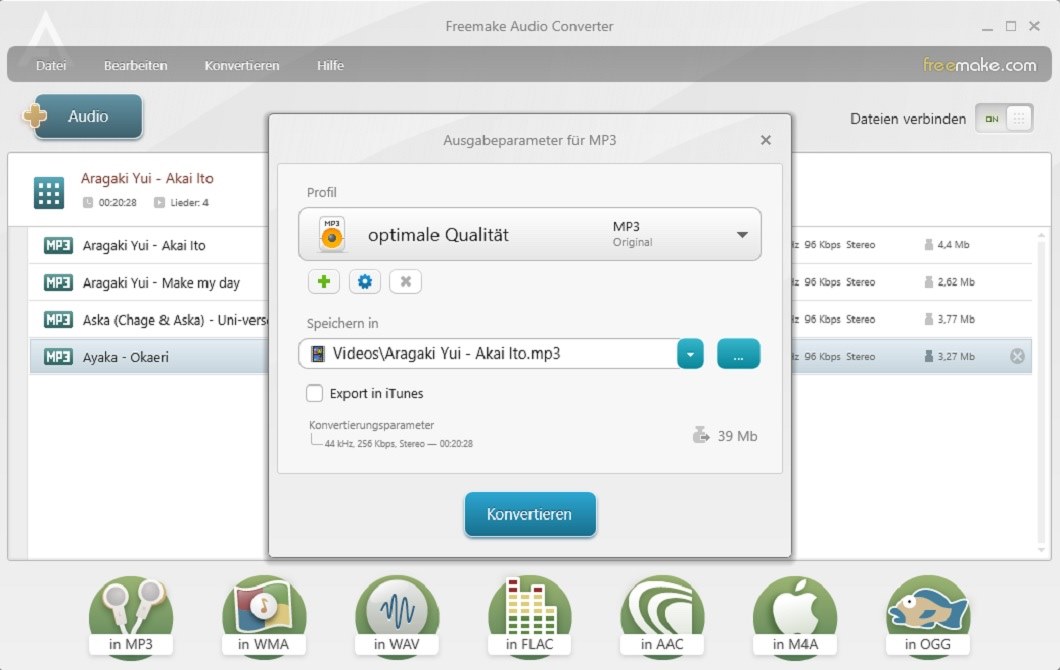This screenshot has height=670, width=1060.
Task: Add a new profile with green plus
Action: click(324, 281)
